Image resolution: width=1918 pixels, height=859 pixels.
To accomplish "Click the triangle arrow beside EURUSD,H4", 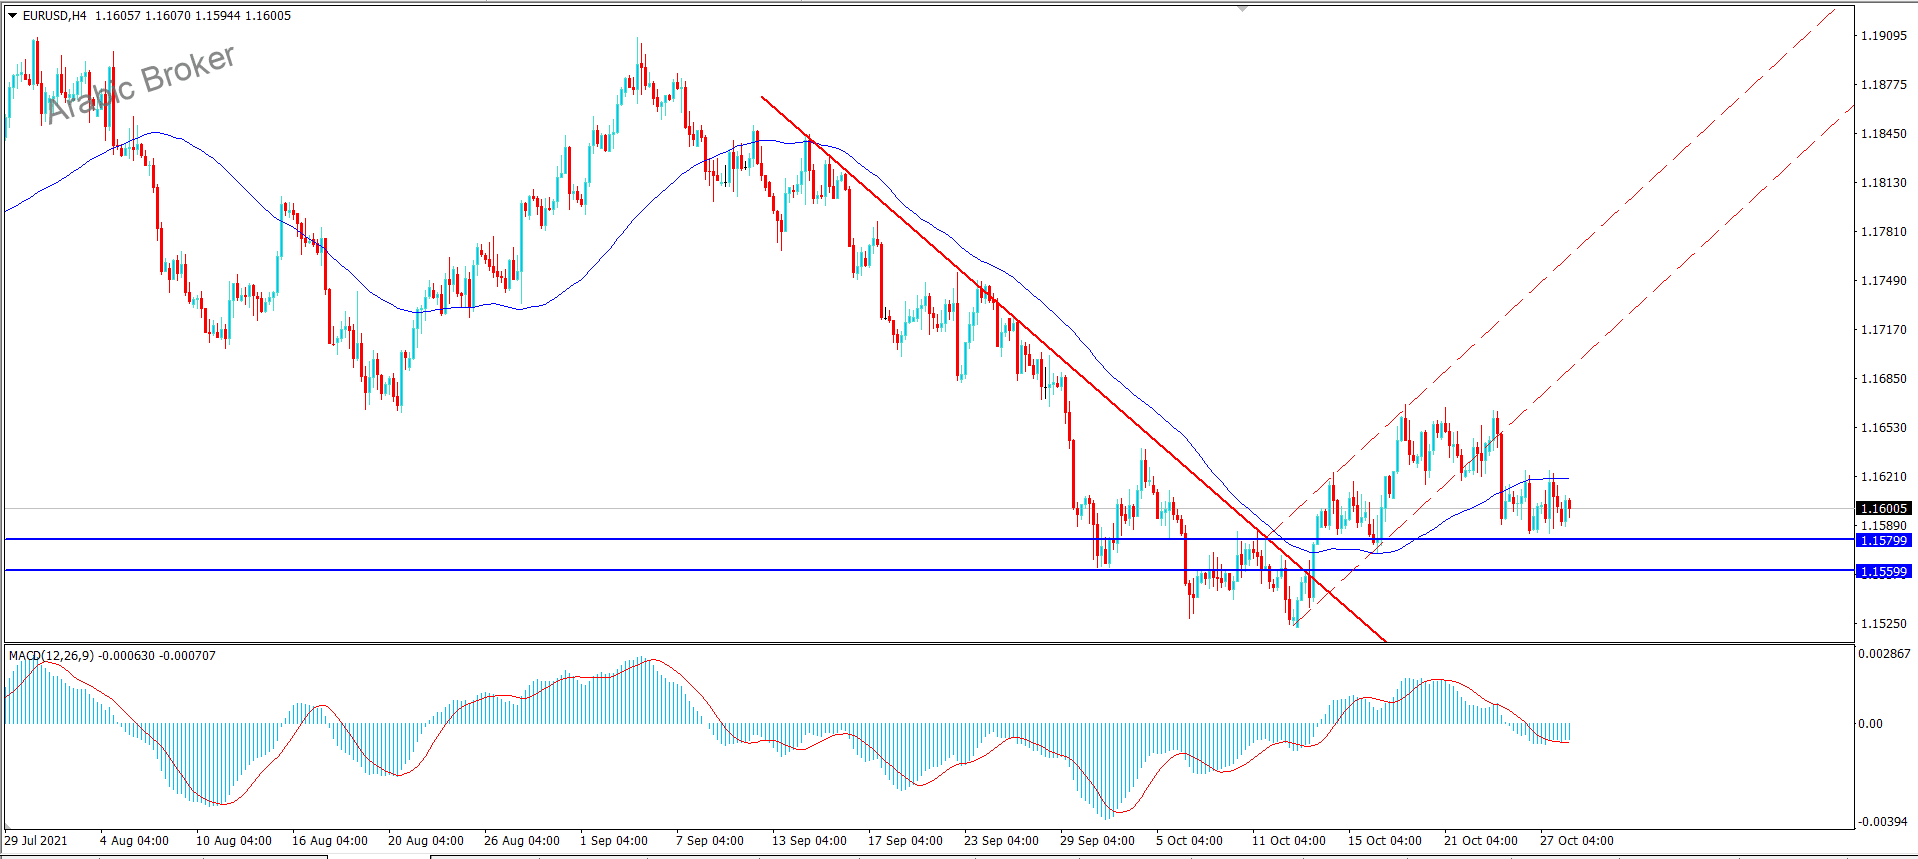I will tap(13, 16).
